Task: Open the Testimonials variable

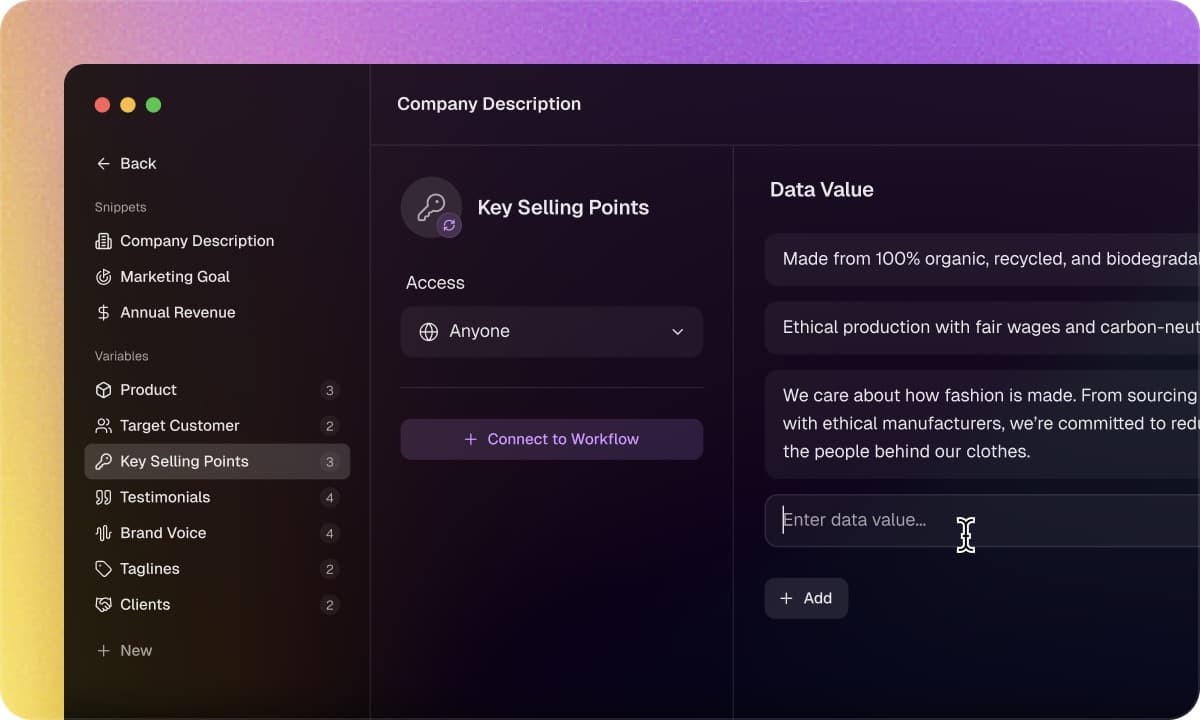Action: click(165, 497)
